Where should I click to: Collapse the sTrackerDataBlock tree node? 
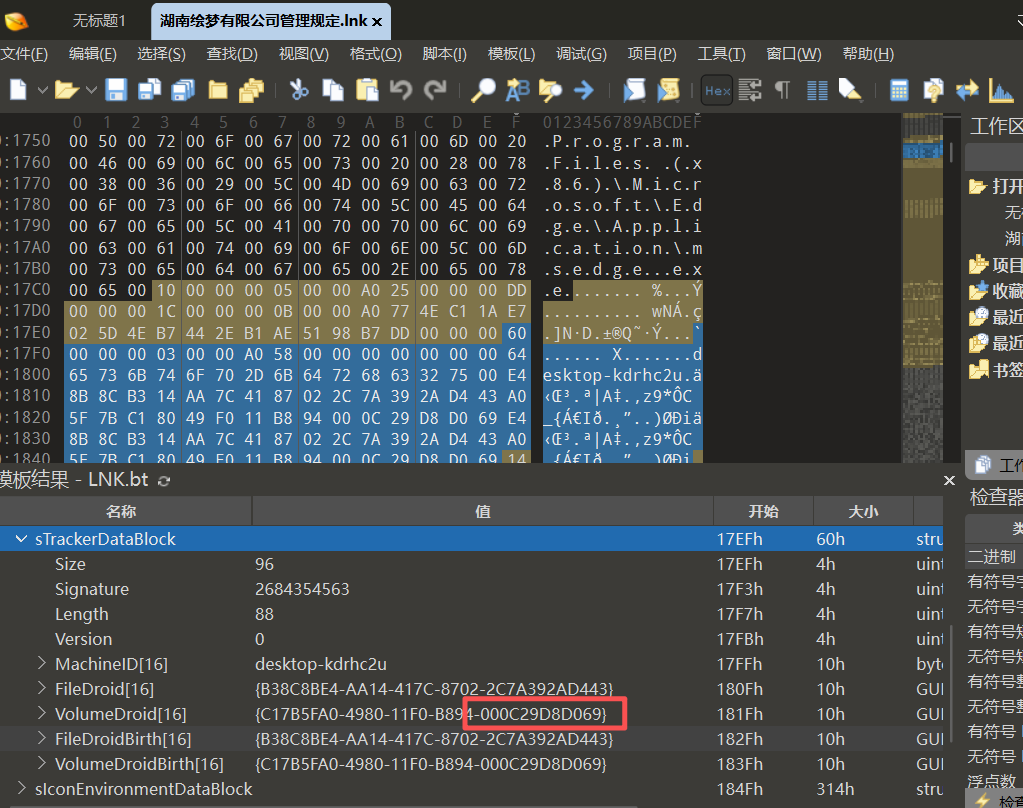pyautogui.click(x=21, y=539)
